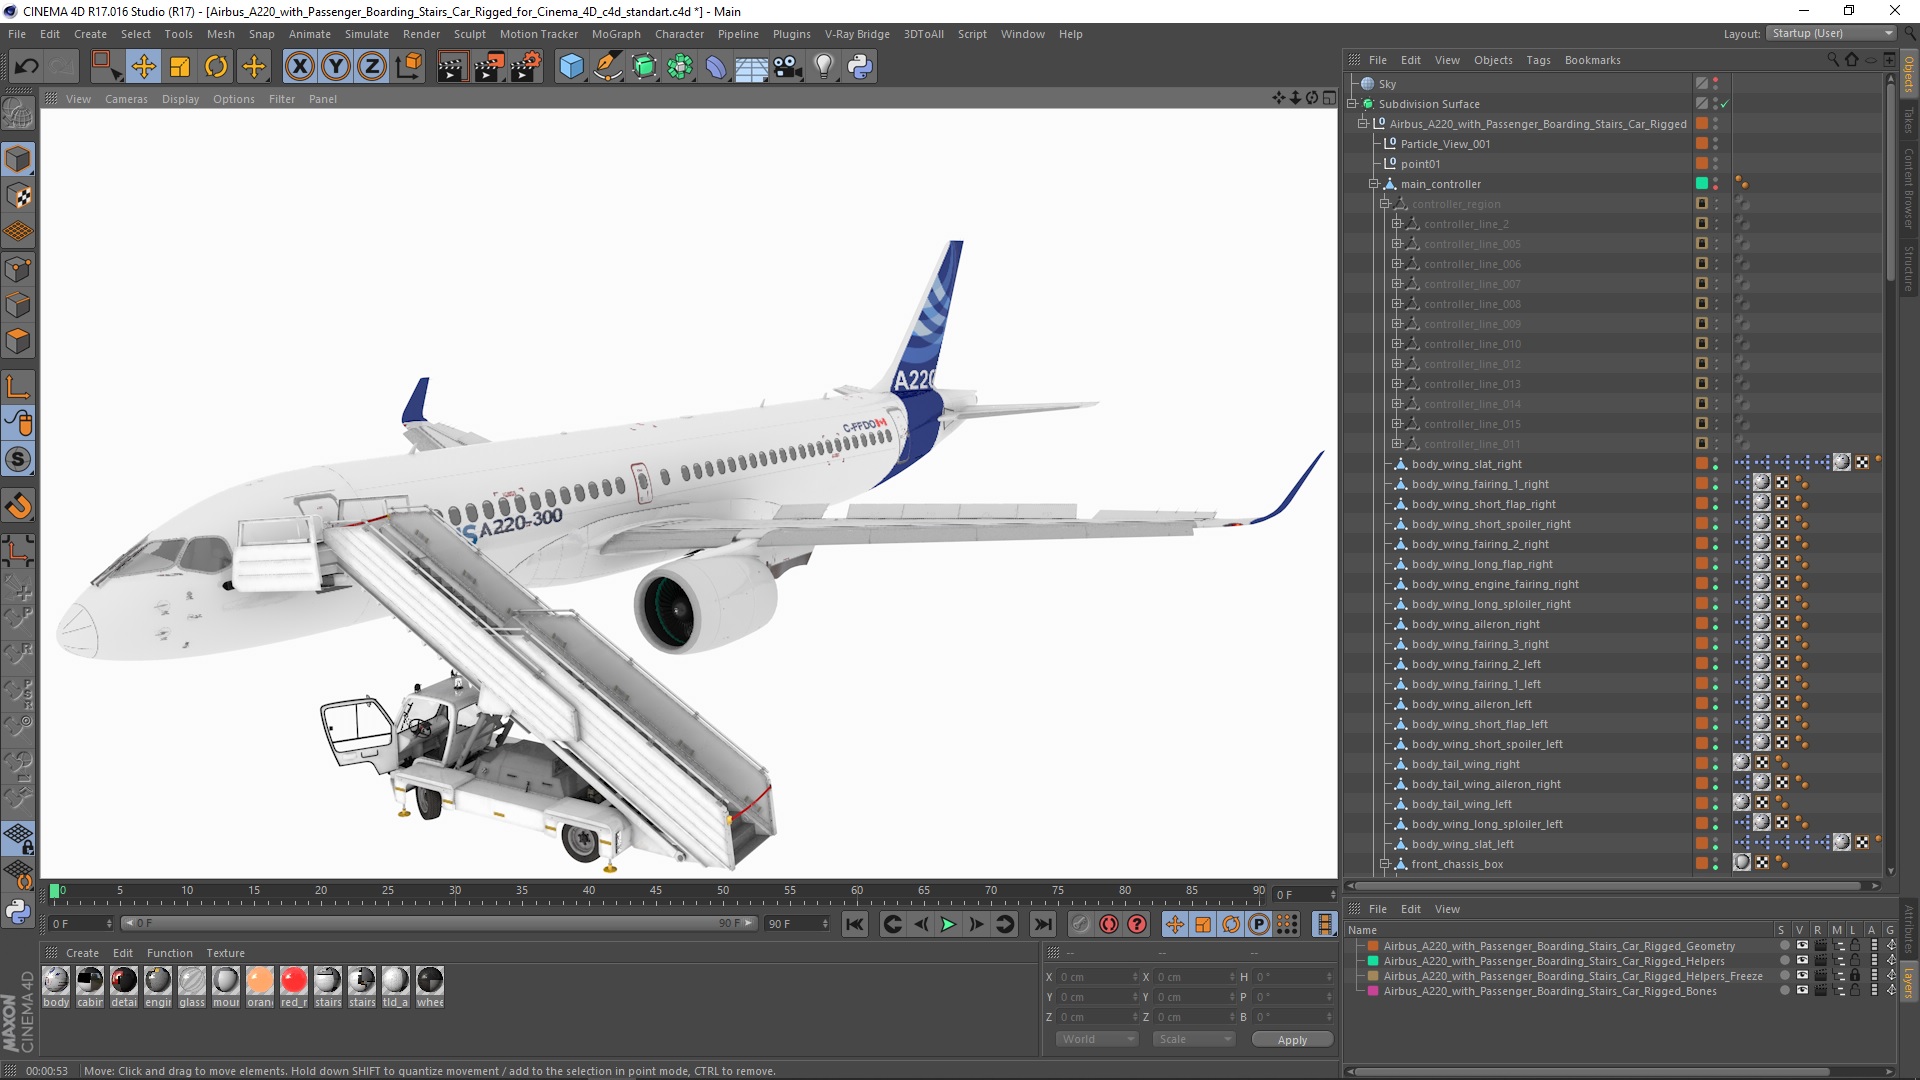Screen dimensions: 1920x1080
Task: Toggle lock on Helpers_Freeze layer
Action: [1855, 976]
